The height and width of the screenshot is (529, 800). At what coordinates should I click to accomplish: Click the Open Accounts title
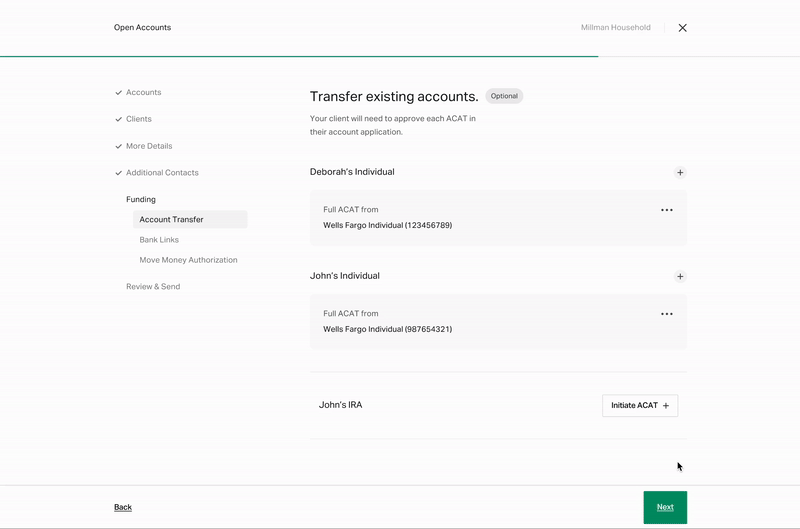[142, 28]
